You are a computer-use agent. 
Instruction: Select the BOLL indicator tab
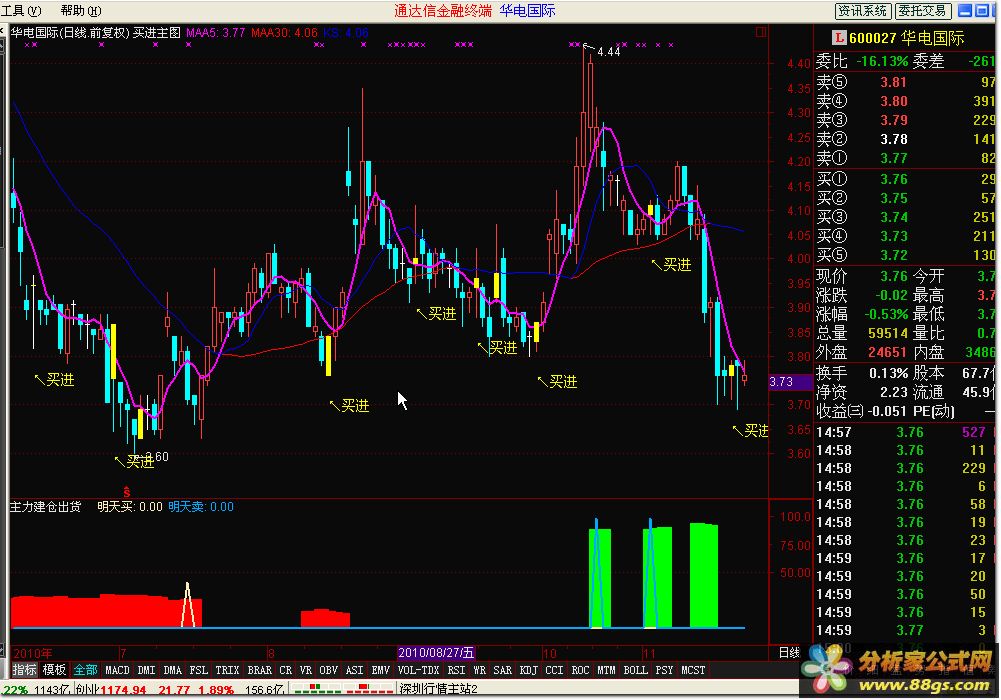point(636,670)
